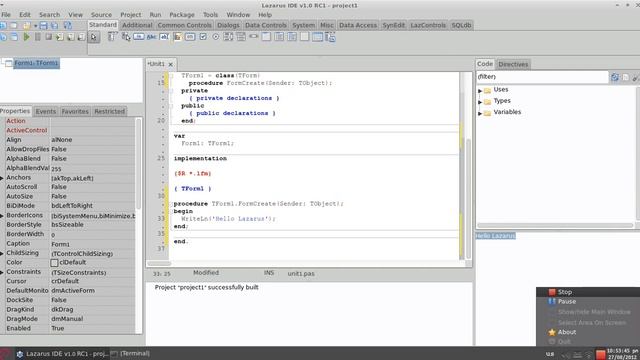
Task: Click Stop in the tray popup menu
Action: (x=564, y=292)
